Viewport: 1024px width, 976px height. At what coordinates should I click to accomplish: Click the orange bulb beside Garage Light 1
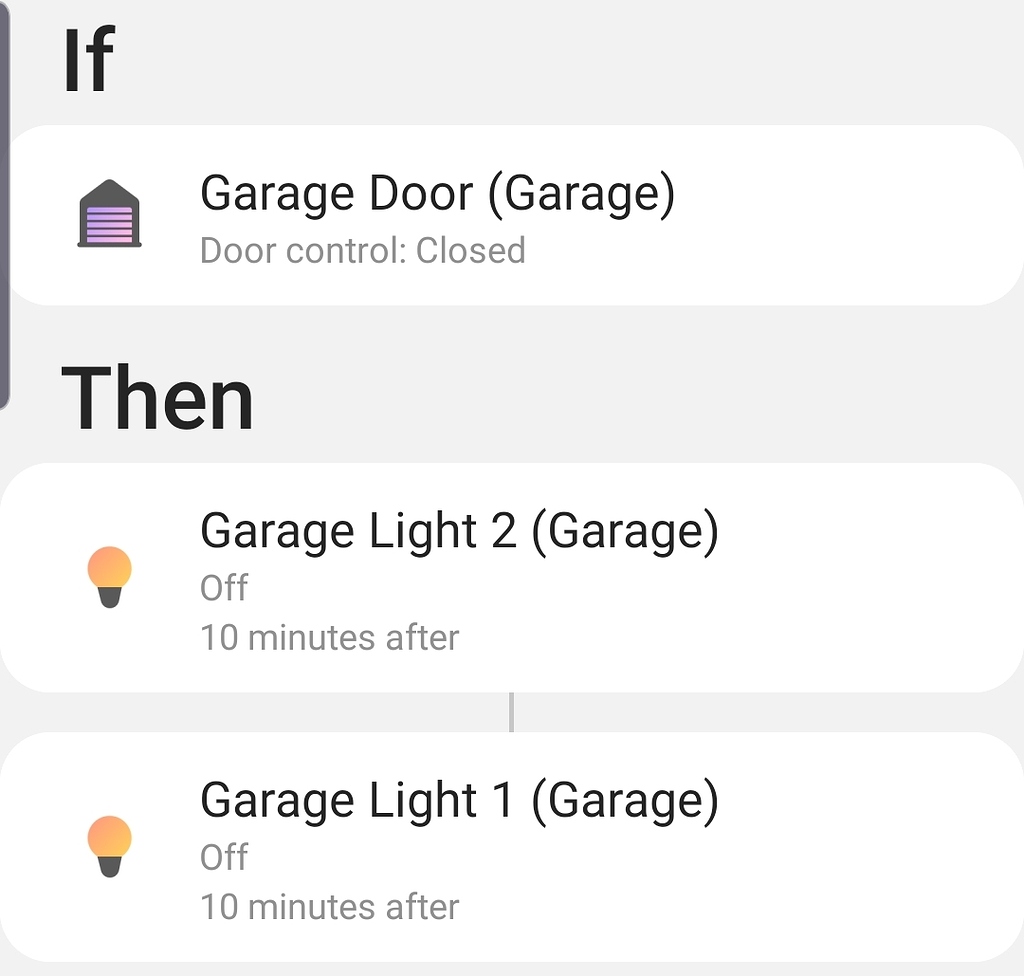[109, 842]
